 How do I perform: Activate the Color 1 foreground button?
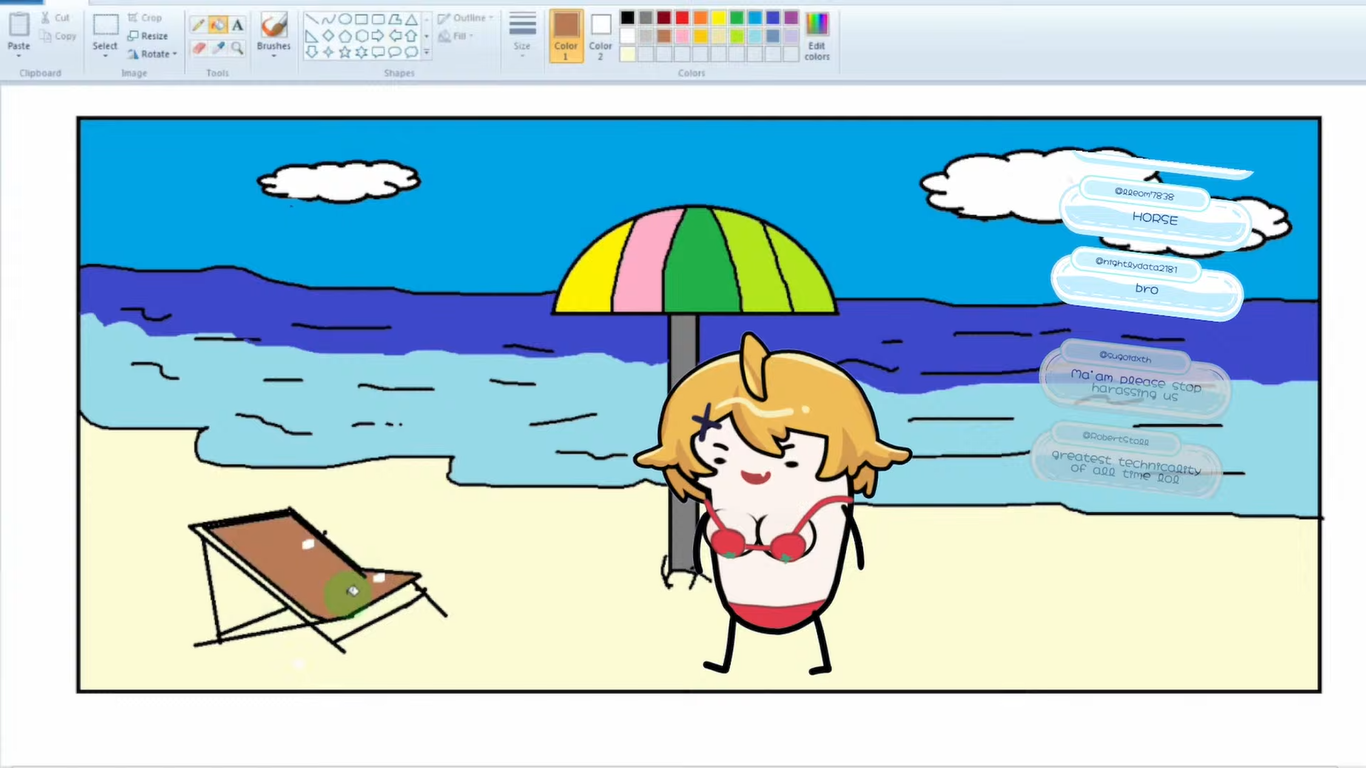[566, 35]
